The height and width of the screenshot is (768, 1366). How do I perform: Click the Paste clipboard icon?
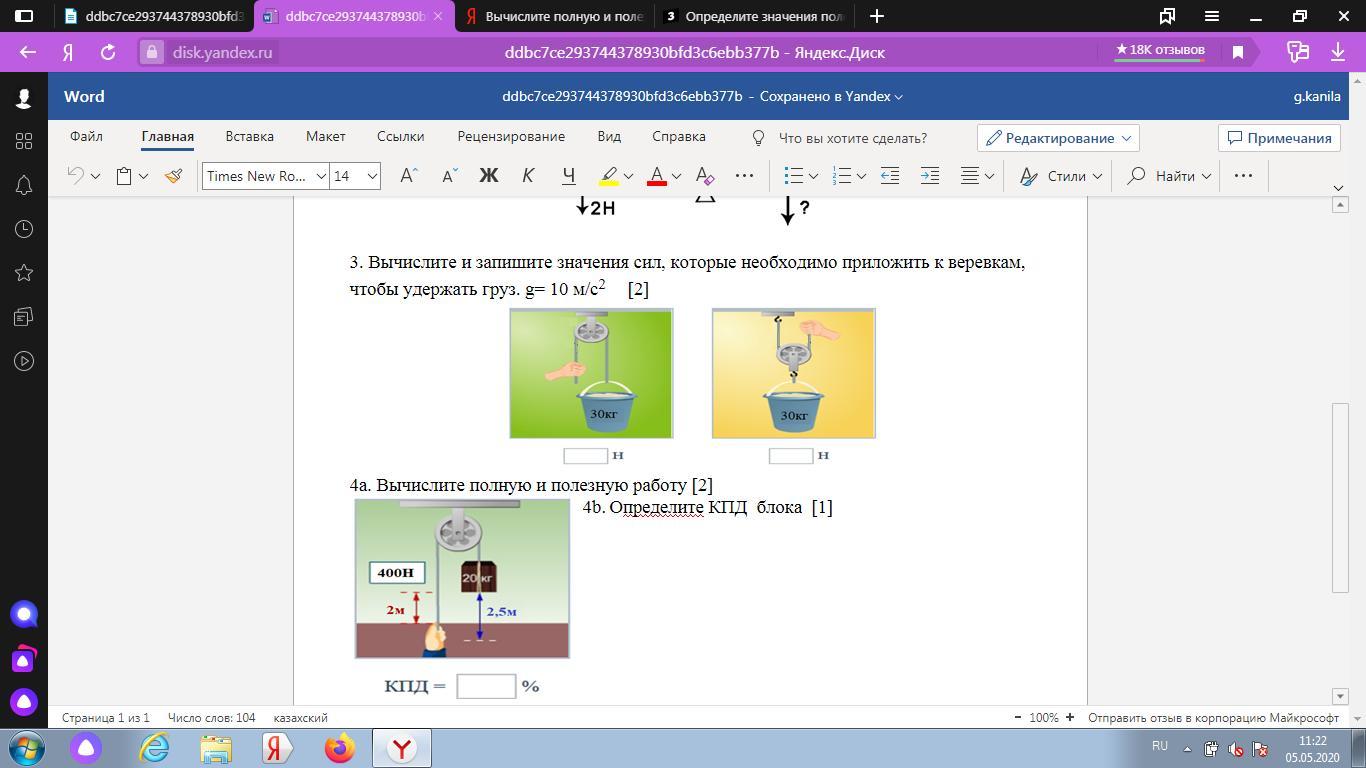click(x=124, y=176)
